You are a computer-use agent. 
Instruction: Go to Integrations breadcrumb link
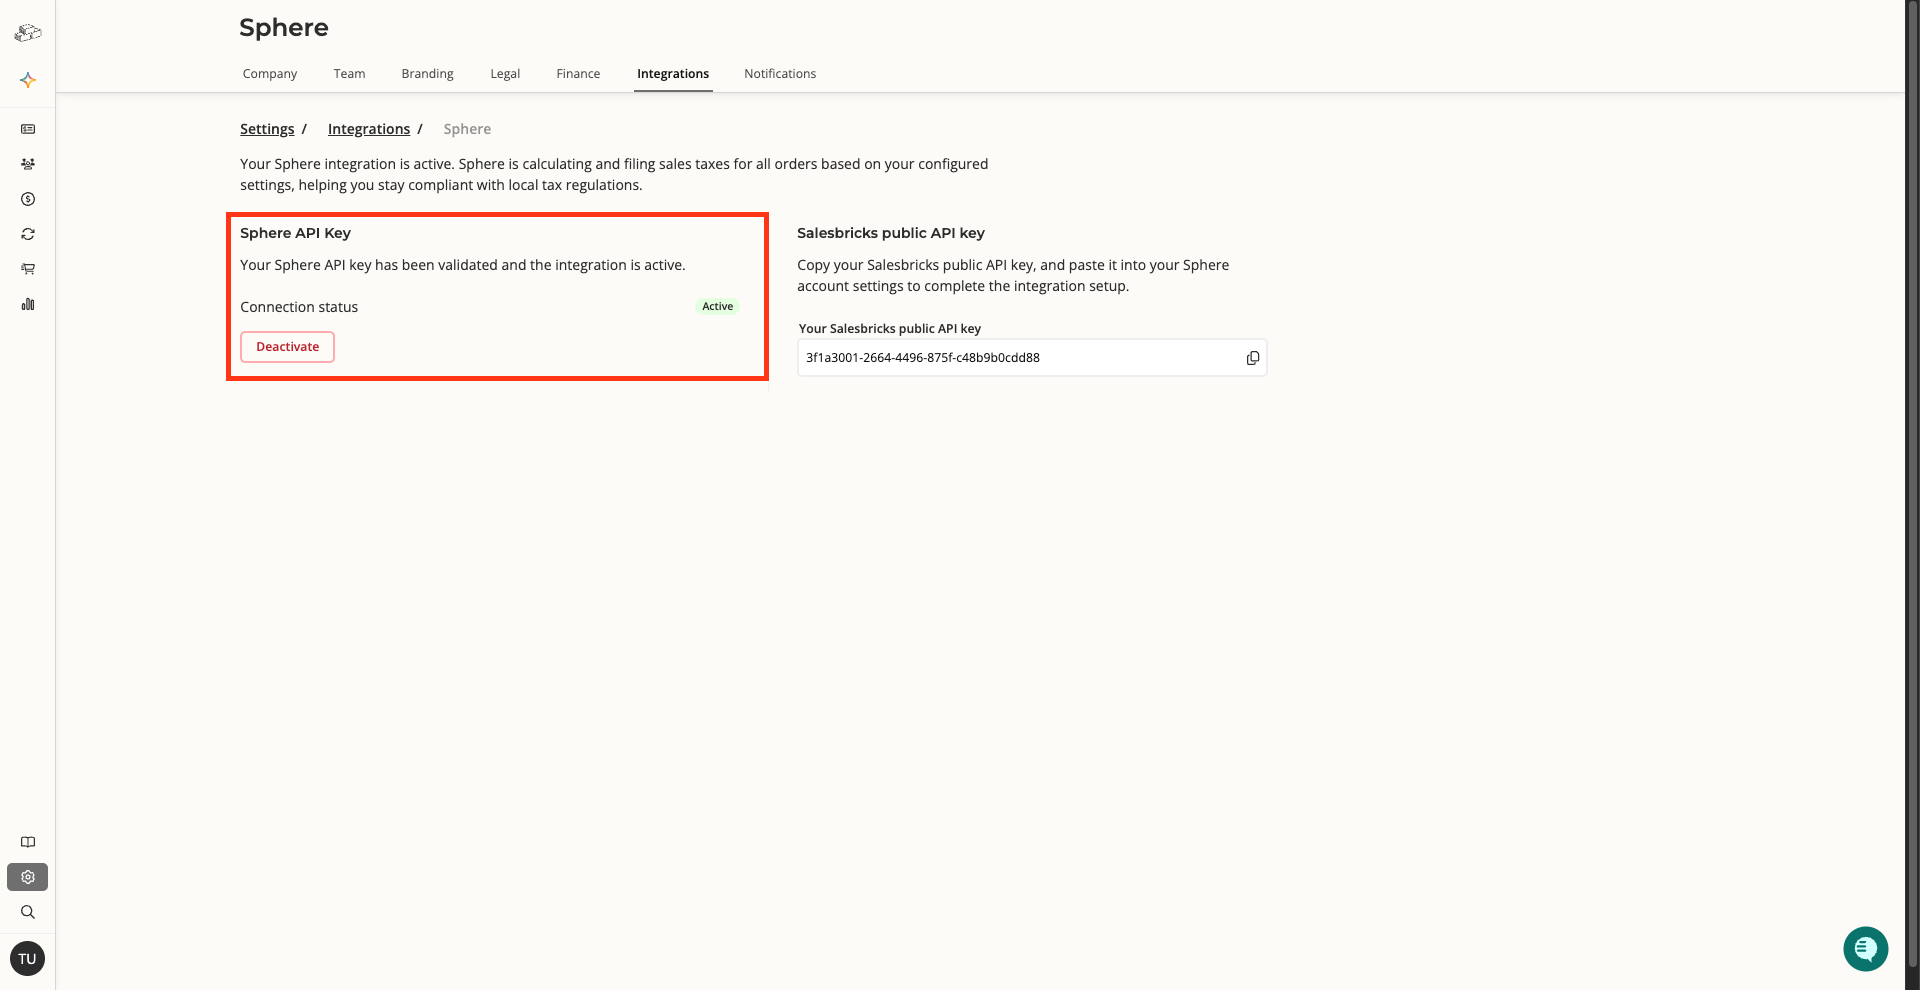(368, 129)
